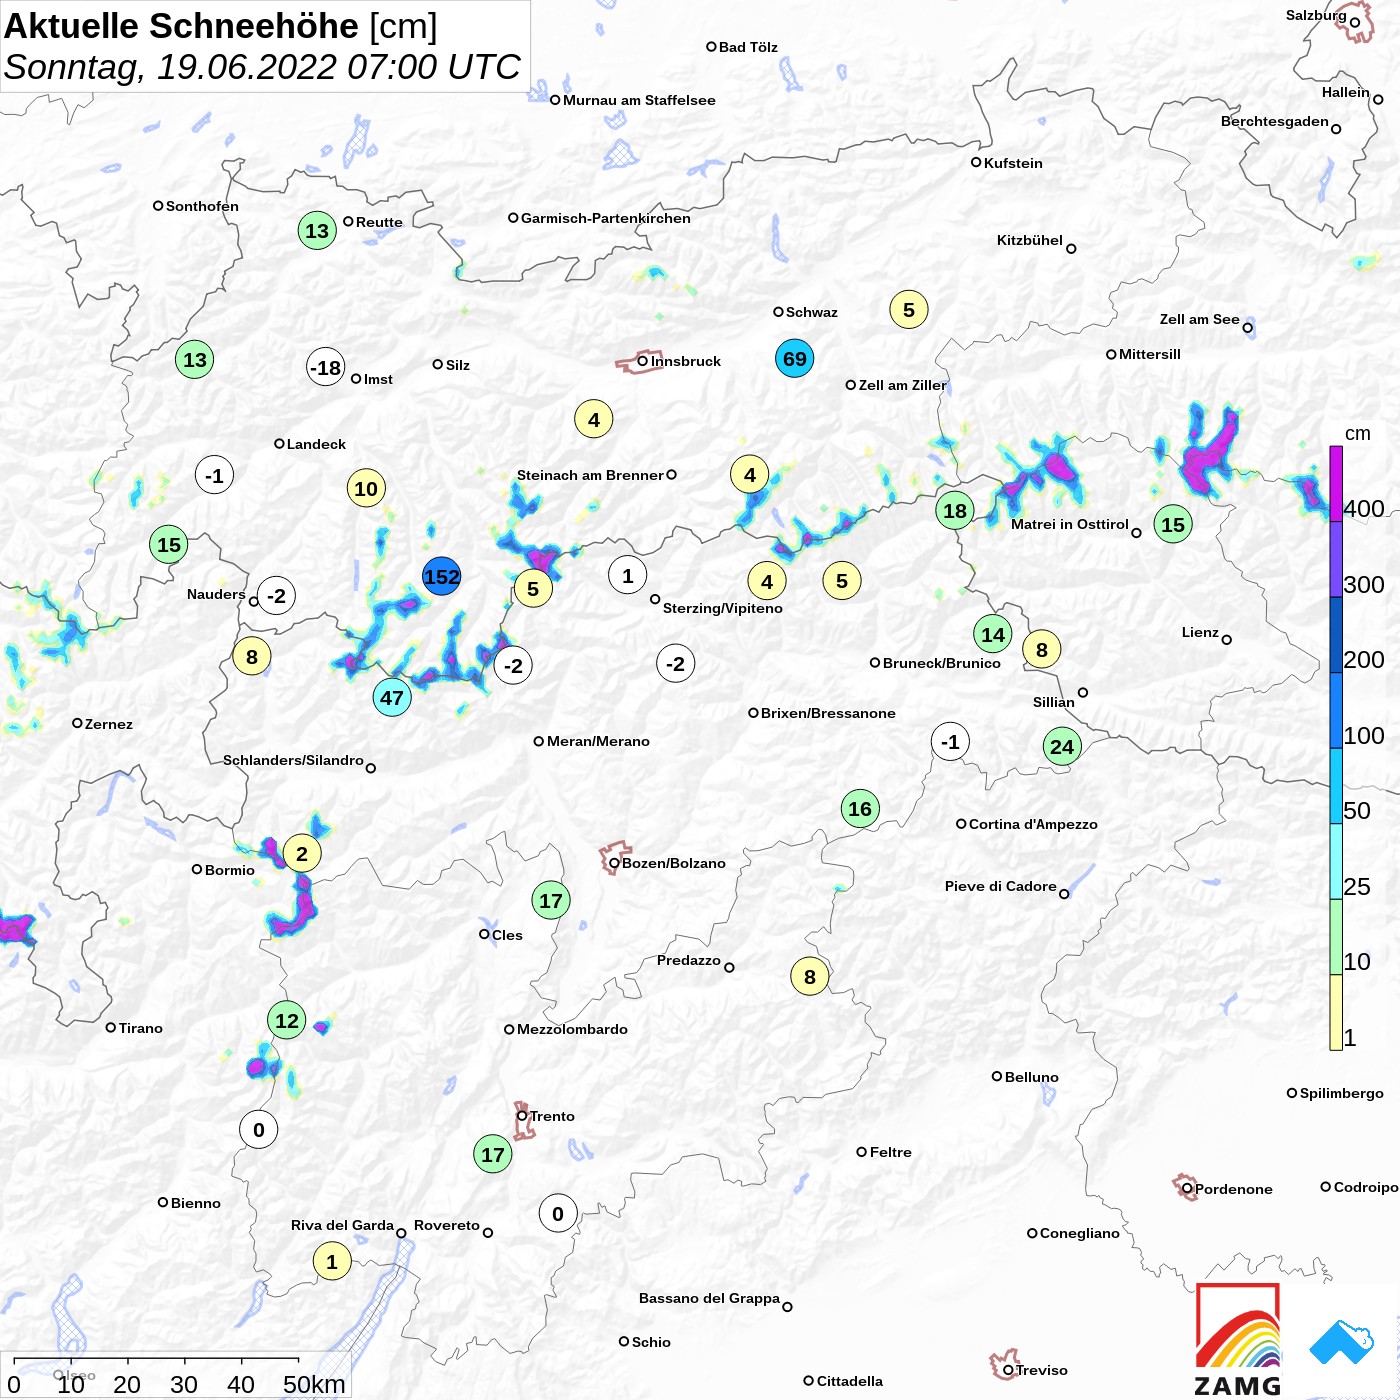Pick the dark blue legend segment between 200 and 300

(1336, 635)
